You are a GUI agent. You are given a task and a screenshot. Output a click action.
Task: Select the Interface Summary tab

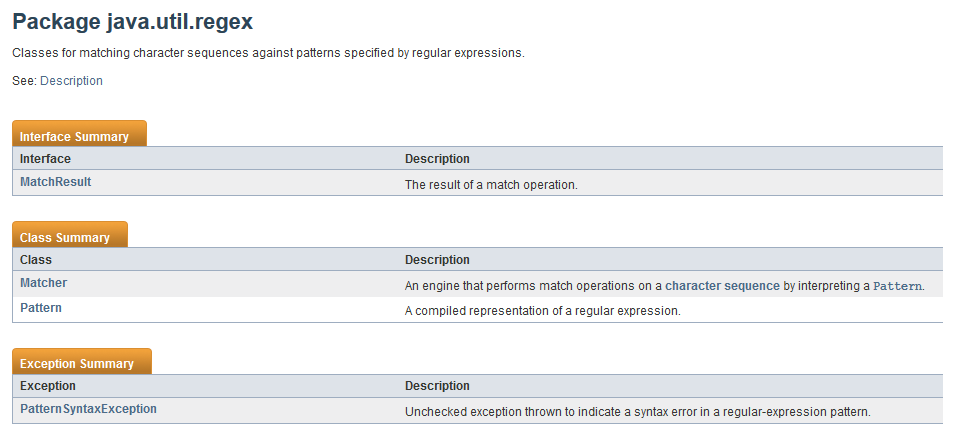[x=75, y=136]
